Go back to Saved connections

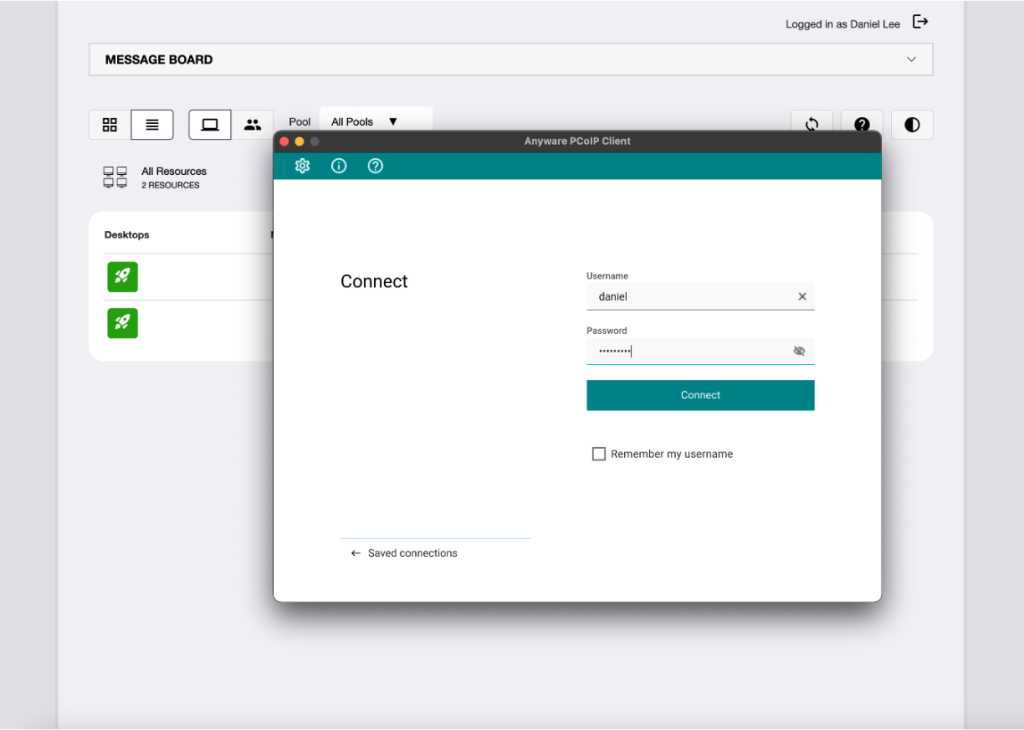(x=404, y=553)
